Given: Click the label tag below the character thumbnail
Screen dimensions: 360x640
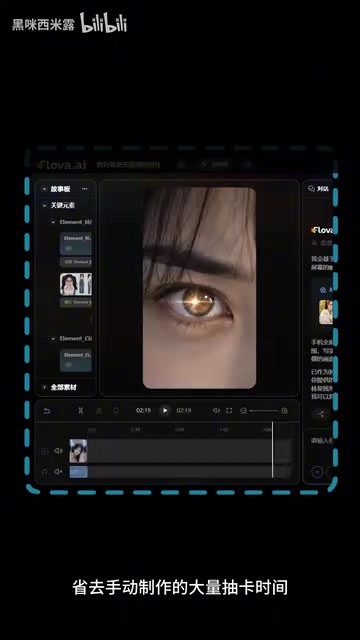Looking at the screenshot, I should point(76,302).
